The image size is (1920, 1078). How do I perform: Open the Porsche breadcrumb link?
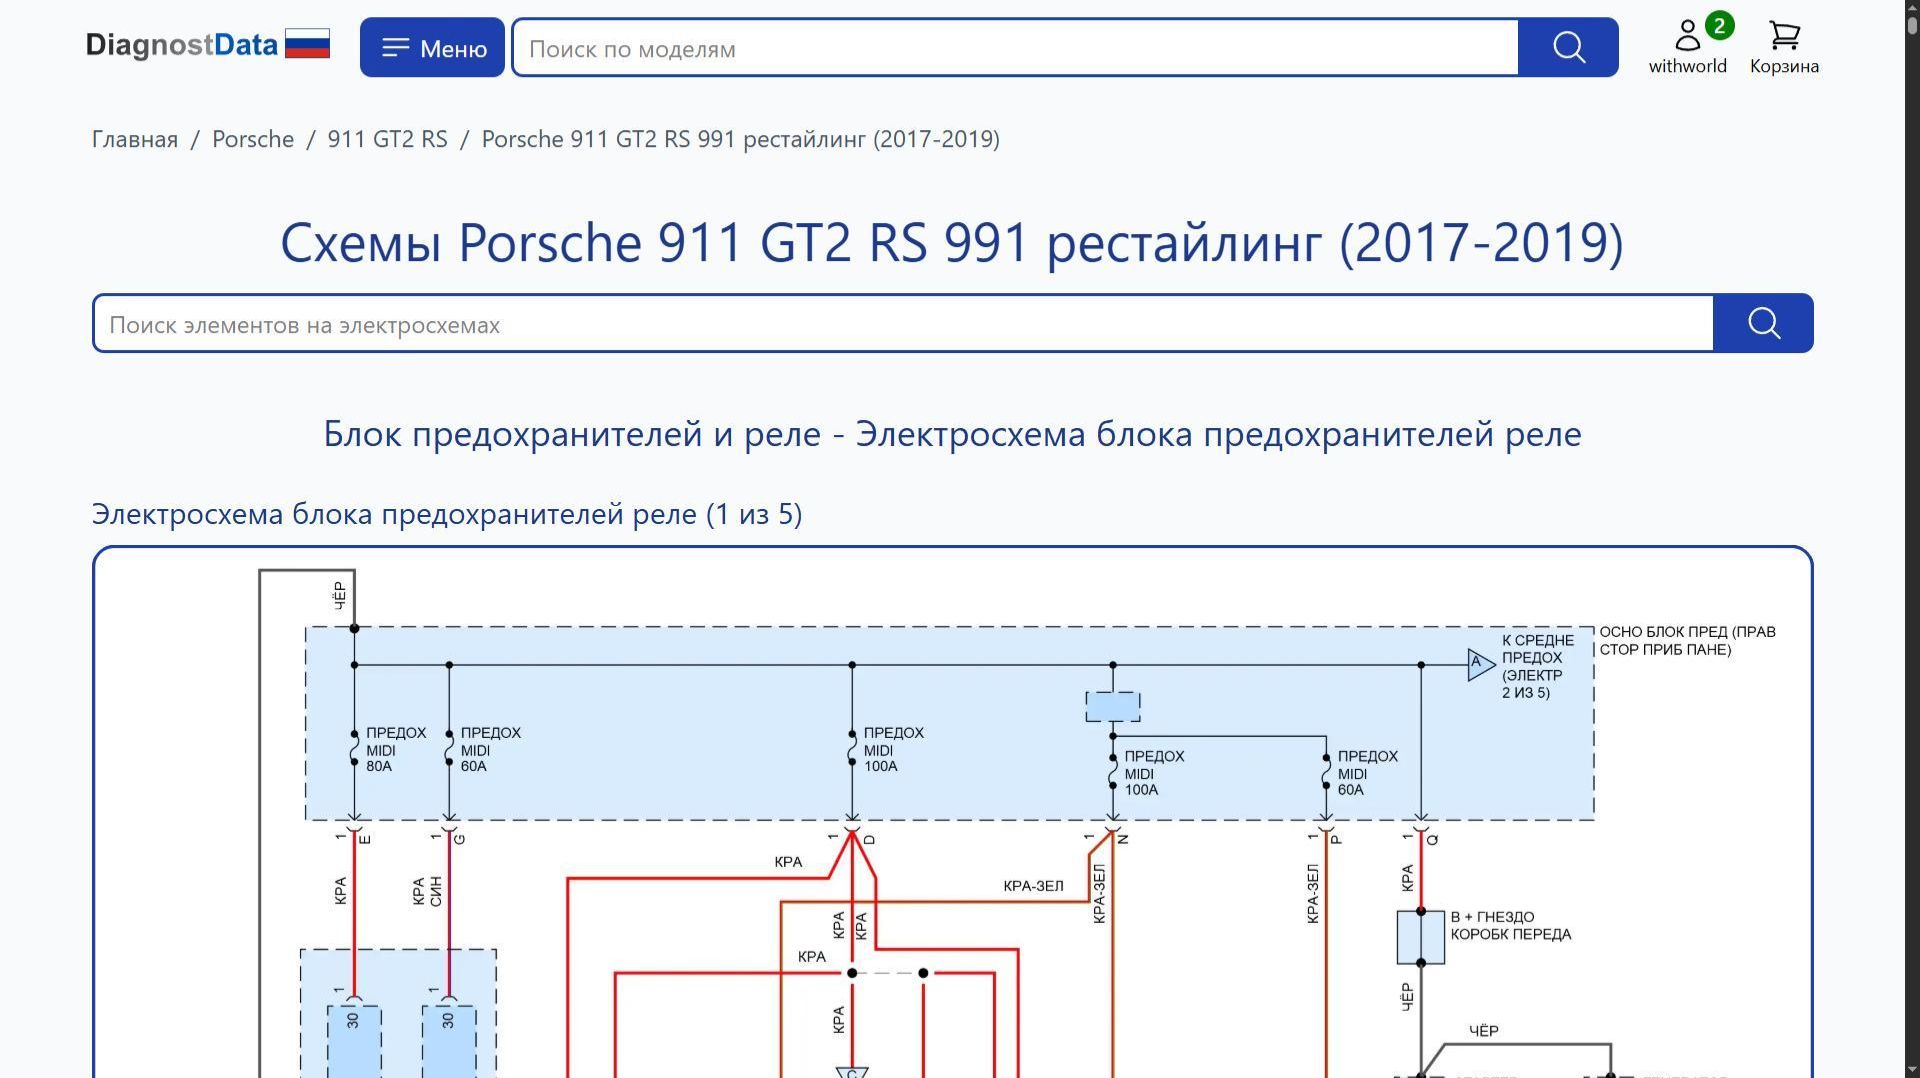pyautogui.click(x=253, y=139)
